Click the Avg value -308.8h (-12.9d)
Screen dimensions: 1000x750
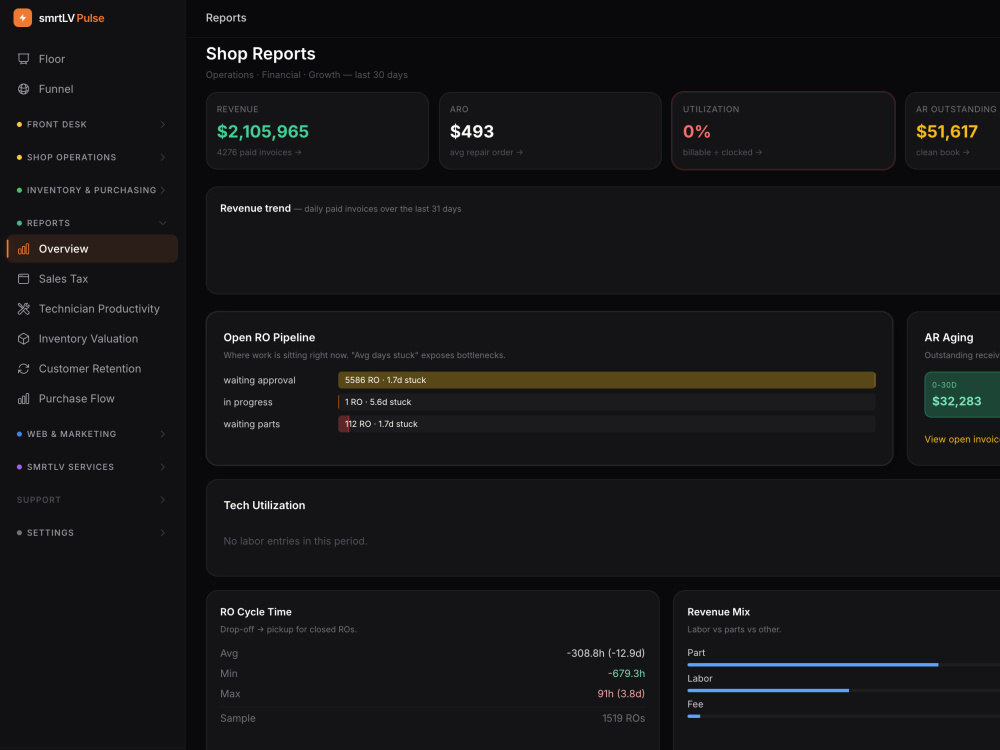tap(605, 653)
